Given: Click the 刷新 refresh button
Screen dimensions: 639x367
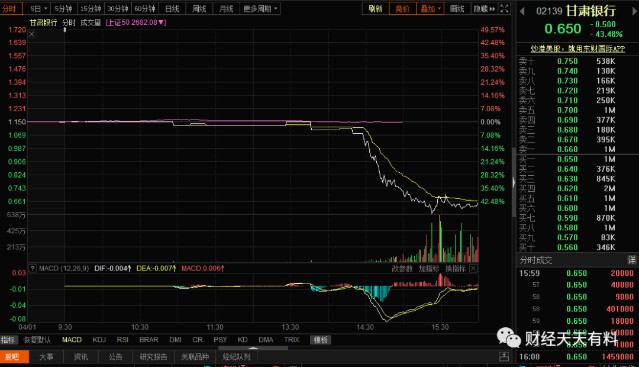Looking at the screenshot, I should click(375, 9).
